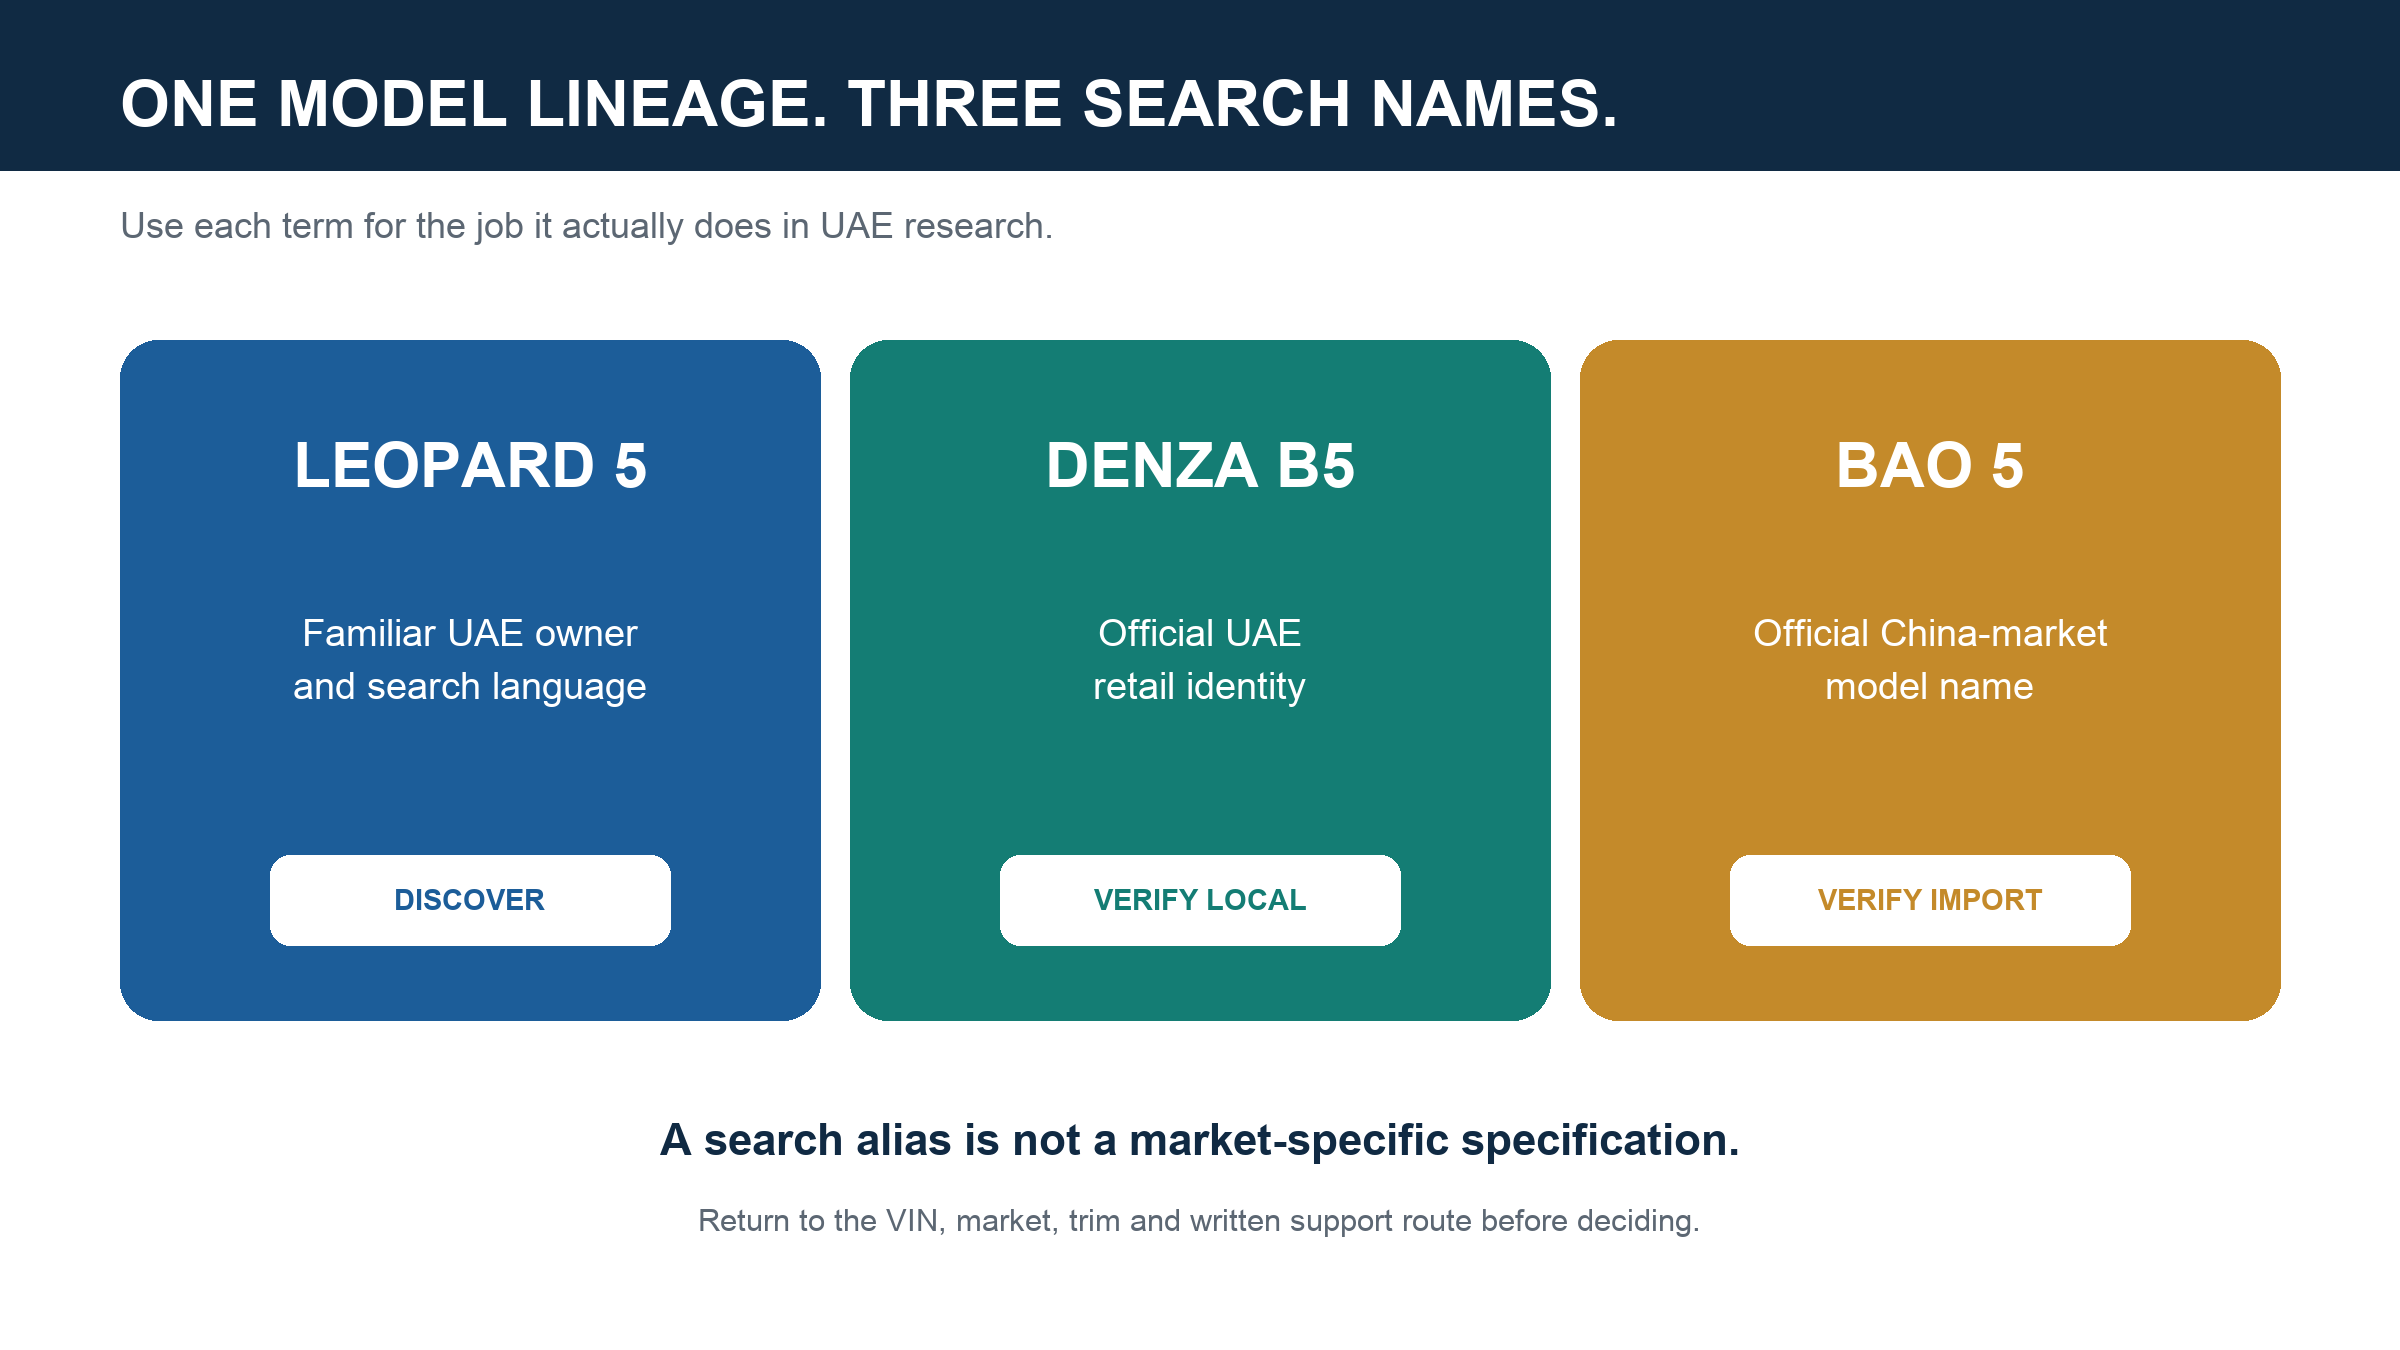Click the DISCOVER button
The height and width of the screenshot is (1350, 2400).
click(x=470, y=900)
